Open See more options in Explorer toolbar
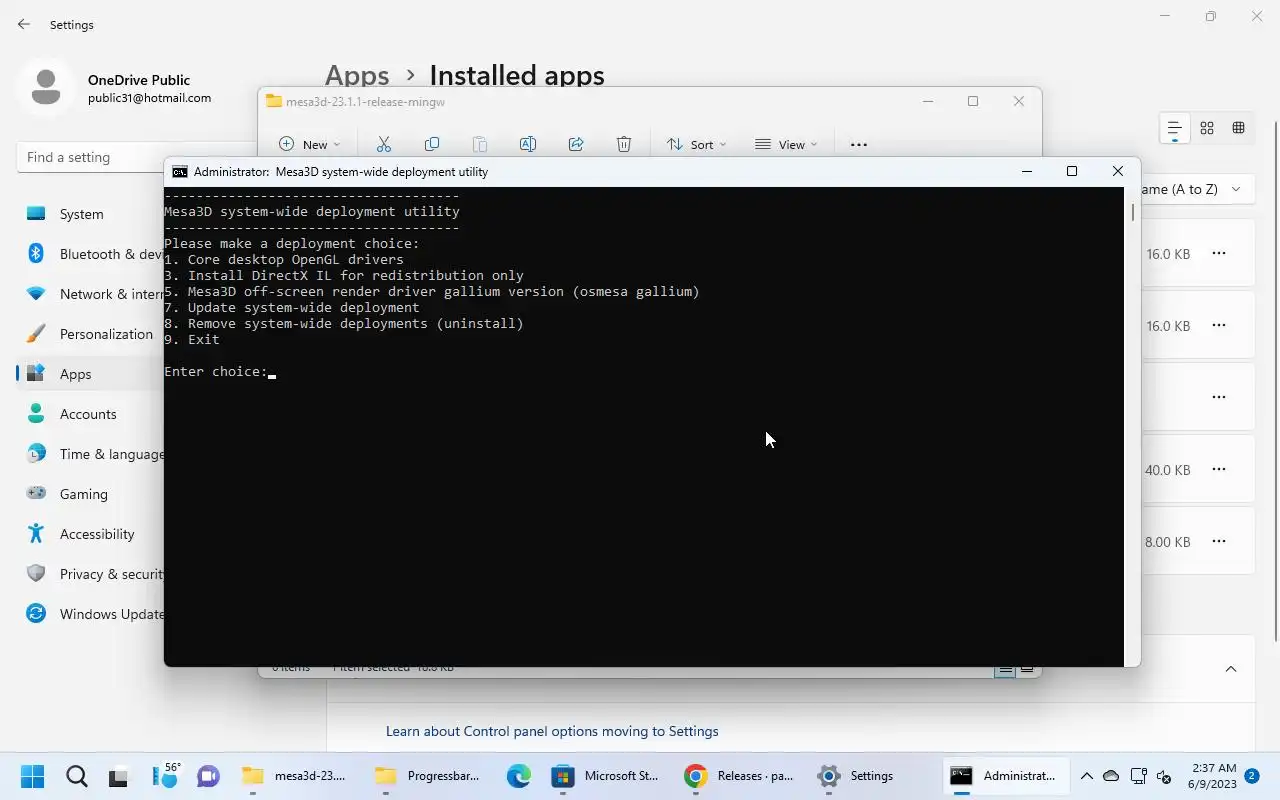1280x800 pixels. [x=859, y=144]
